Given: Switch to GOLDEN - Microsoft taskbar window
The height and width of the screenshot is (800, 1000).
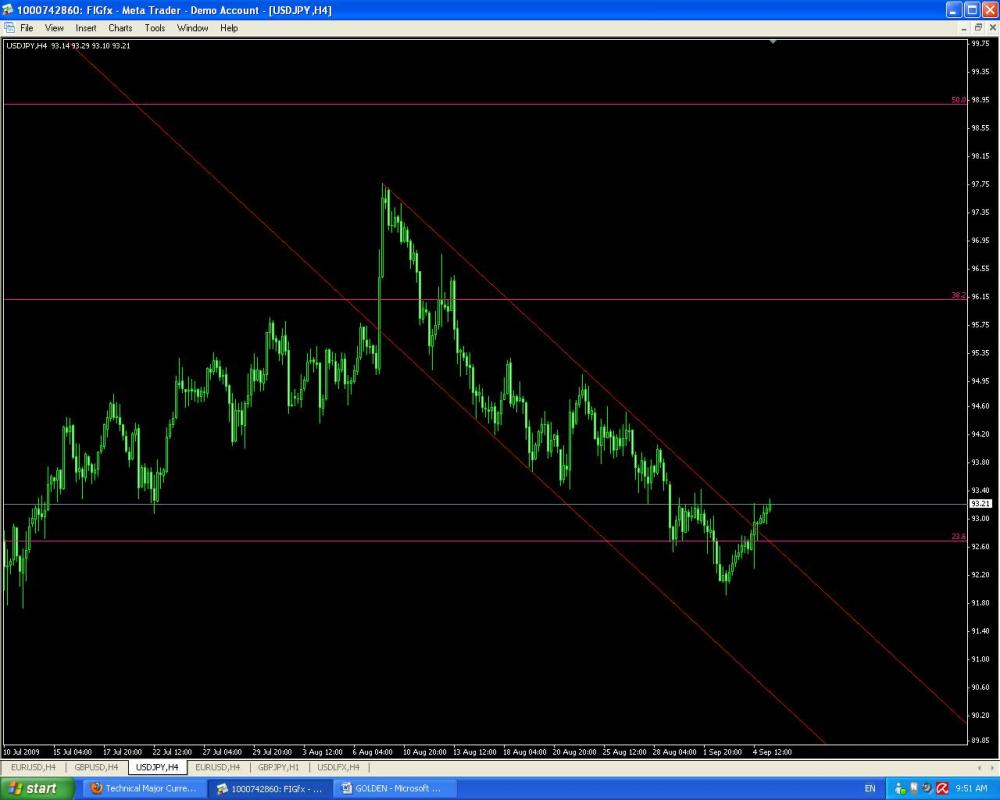Looking at the screenshot, I should tap(395, 789).
